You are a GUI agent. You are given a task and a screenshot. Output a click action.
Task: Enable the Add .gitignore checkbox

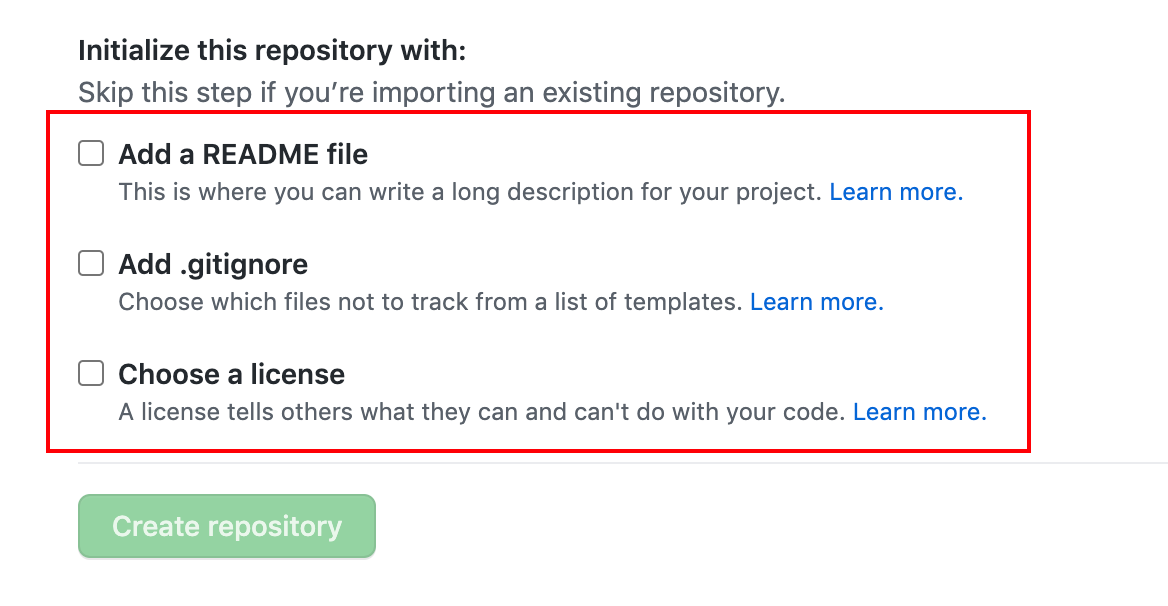click(x=91, y=264)
